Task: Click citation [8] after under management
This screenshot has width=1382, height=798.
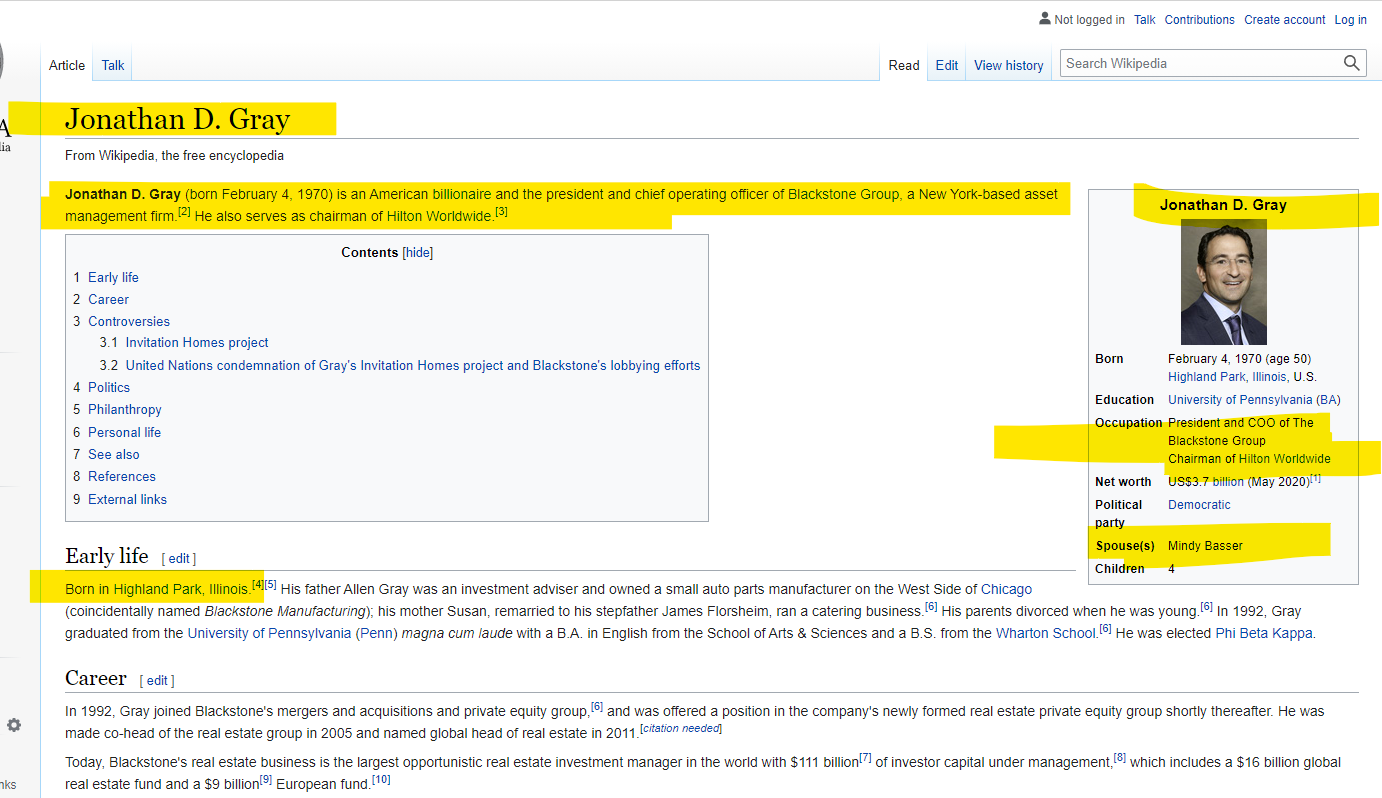Action: [1120, 758]
